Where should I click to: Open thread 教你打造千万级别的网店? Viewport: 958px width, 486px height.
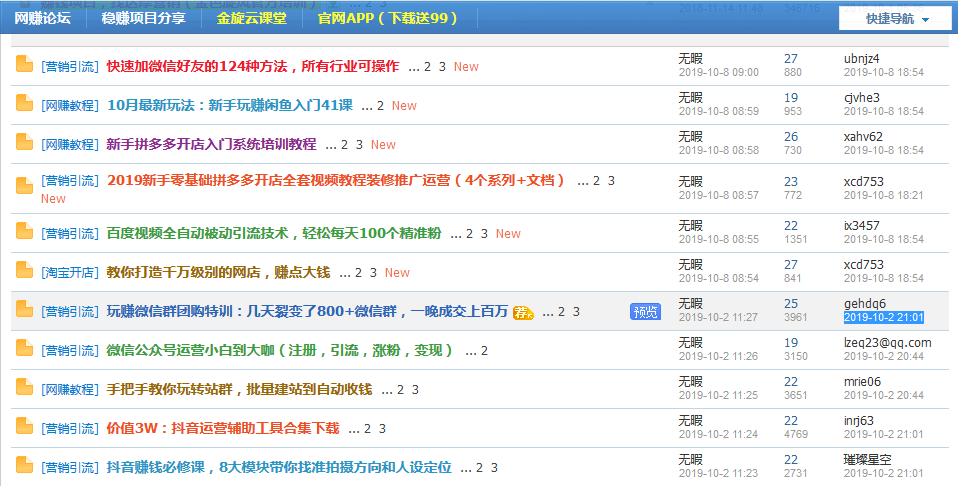tap(218, 272)
